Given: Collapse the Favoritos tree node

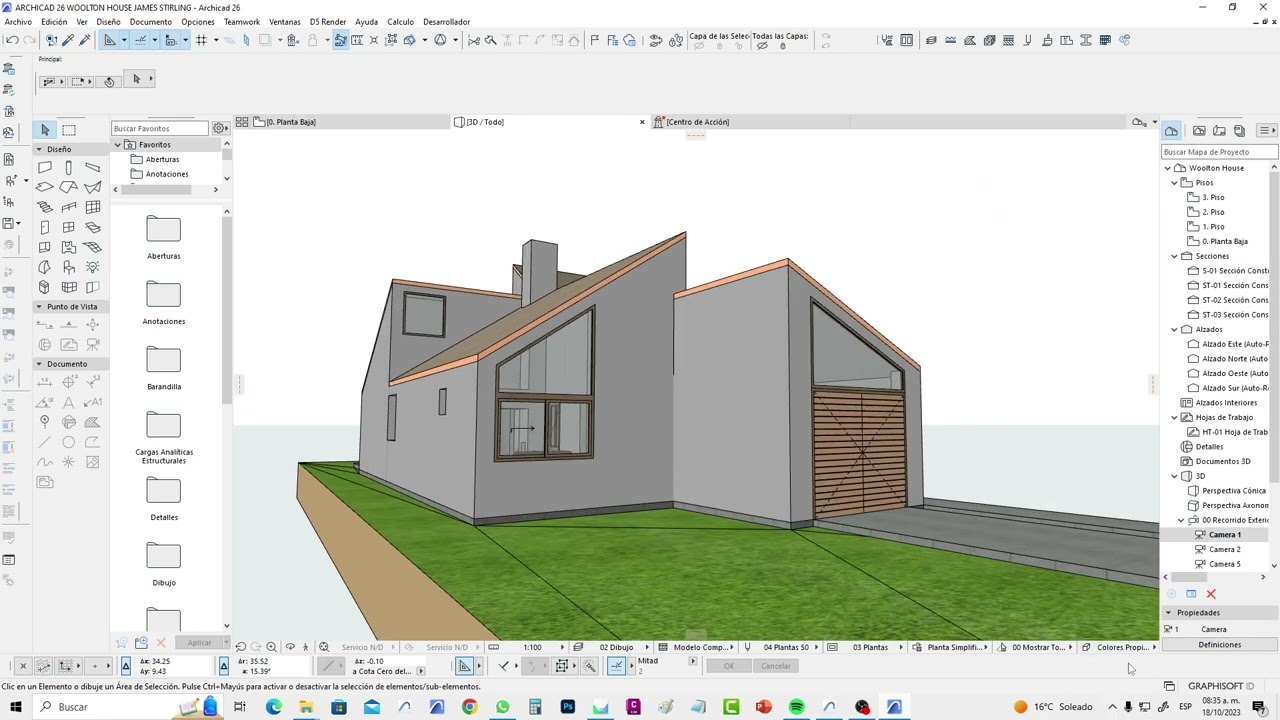Looking at the screenshot, I should tap(118, 145).
